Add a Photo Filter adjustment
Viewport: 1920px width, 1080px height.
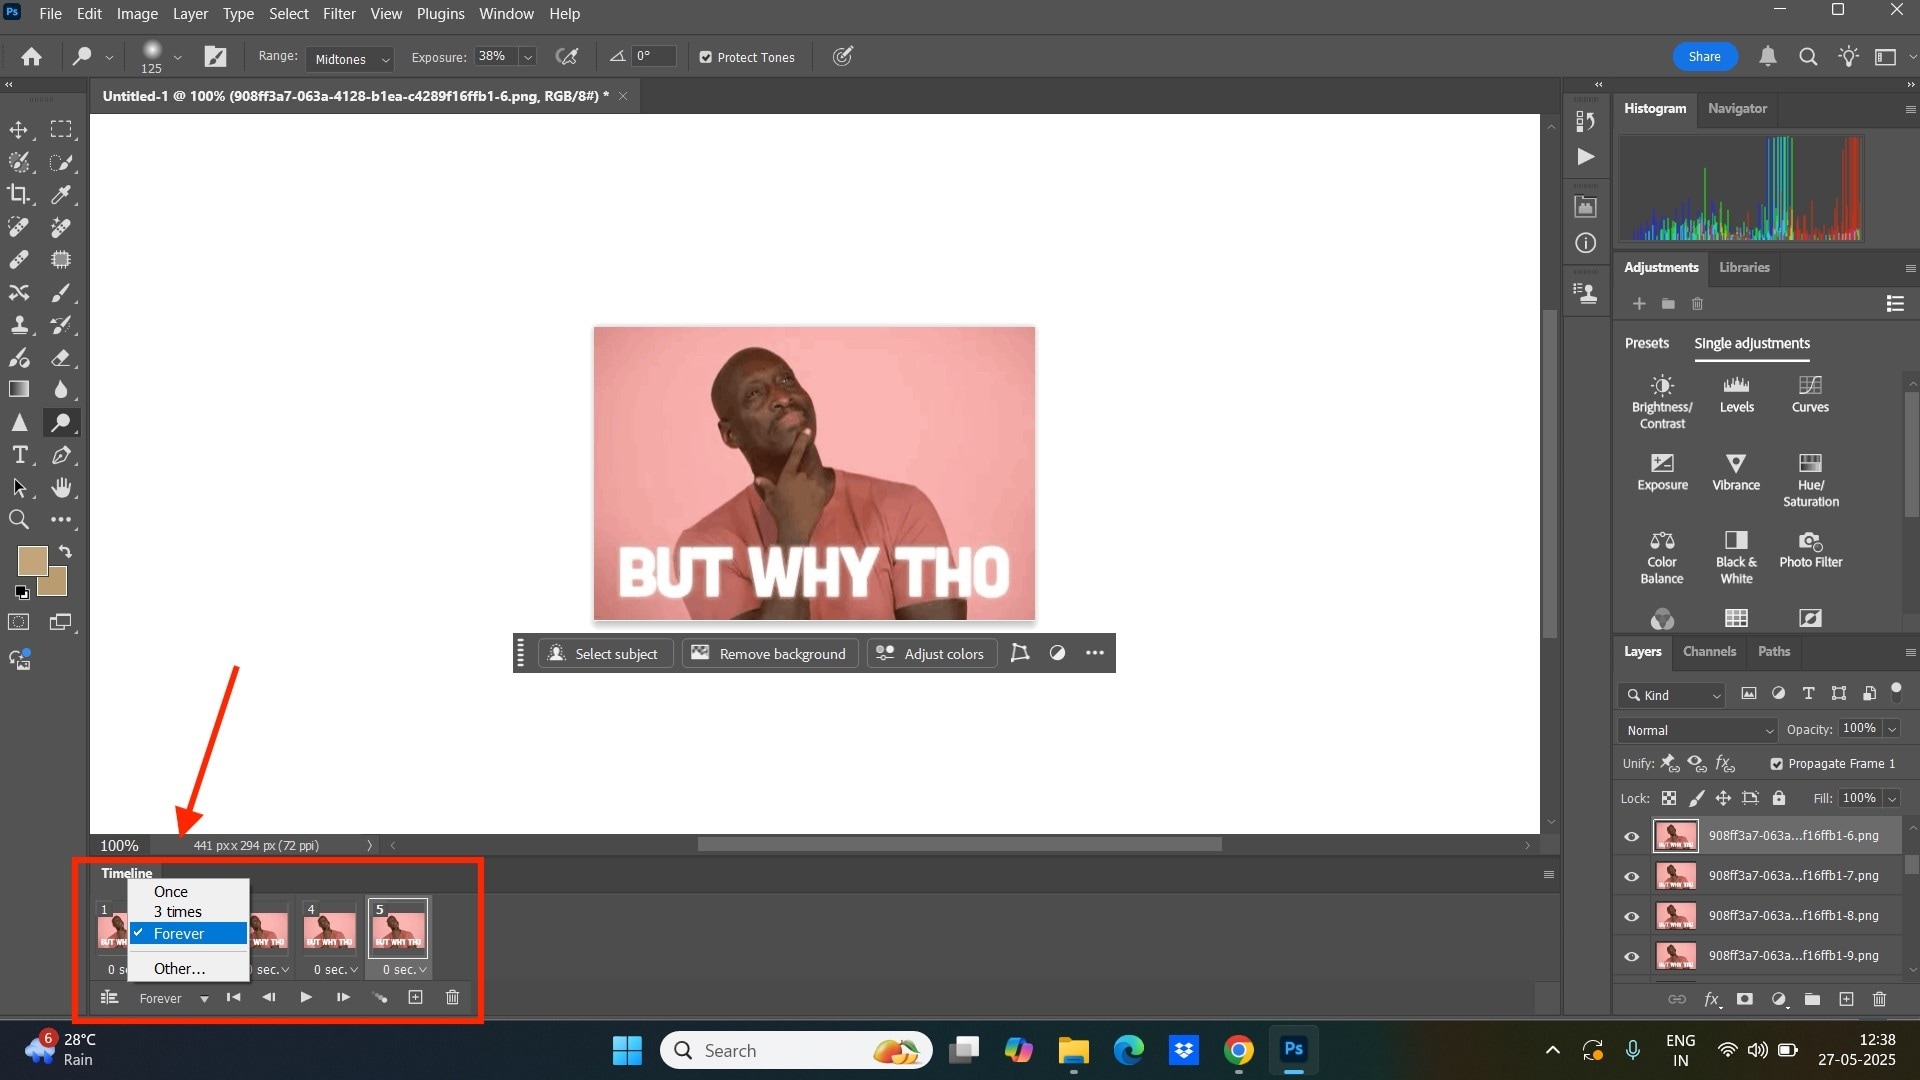point(1810,550)
